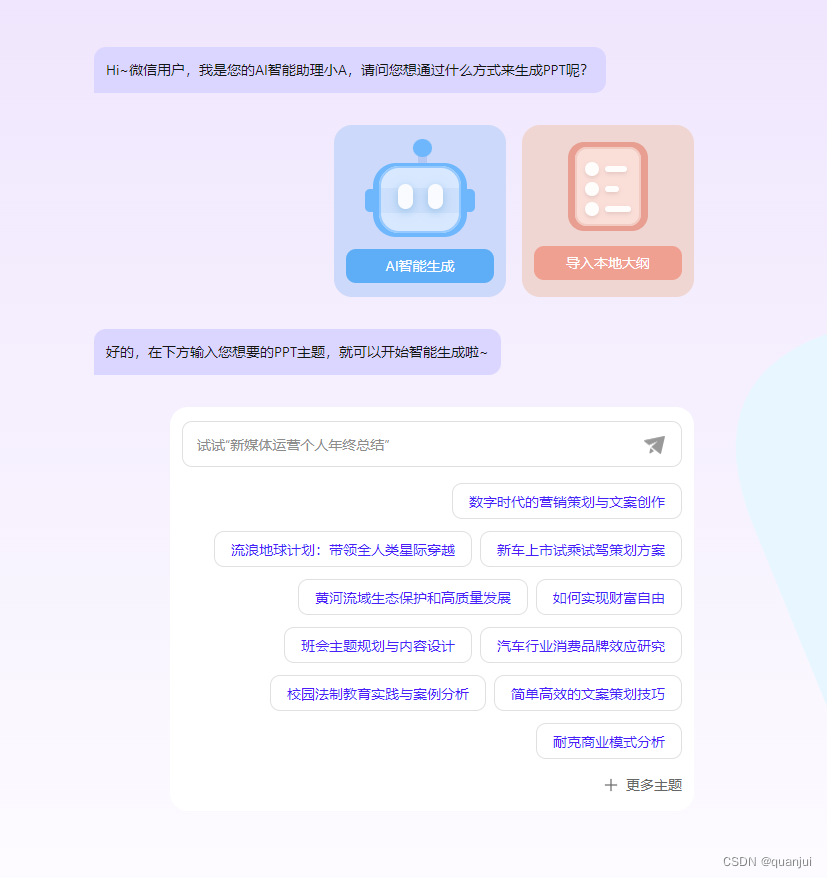827x878 pixels.
Task: Select topic 耐克商业模式分析
Action: pos(609,741)
